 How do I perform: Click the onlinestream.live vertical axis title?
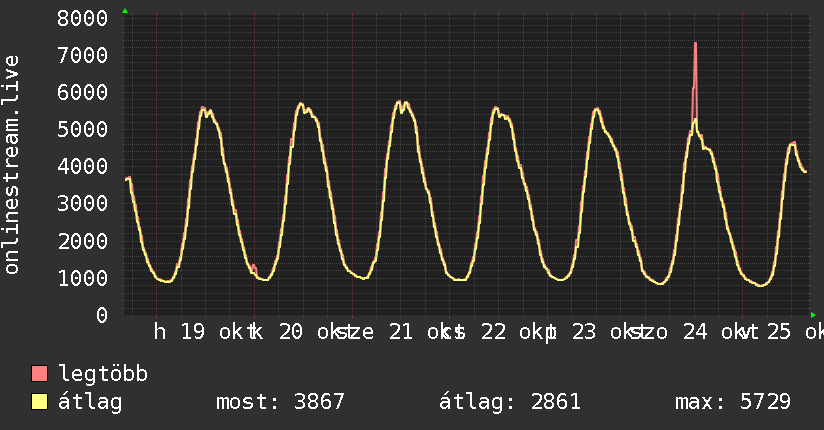(x=11, y=165)
